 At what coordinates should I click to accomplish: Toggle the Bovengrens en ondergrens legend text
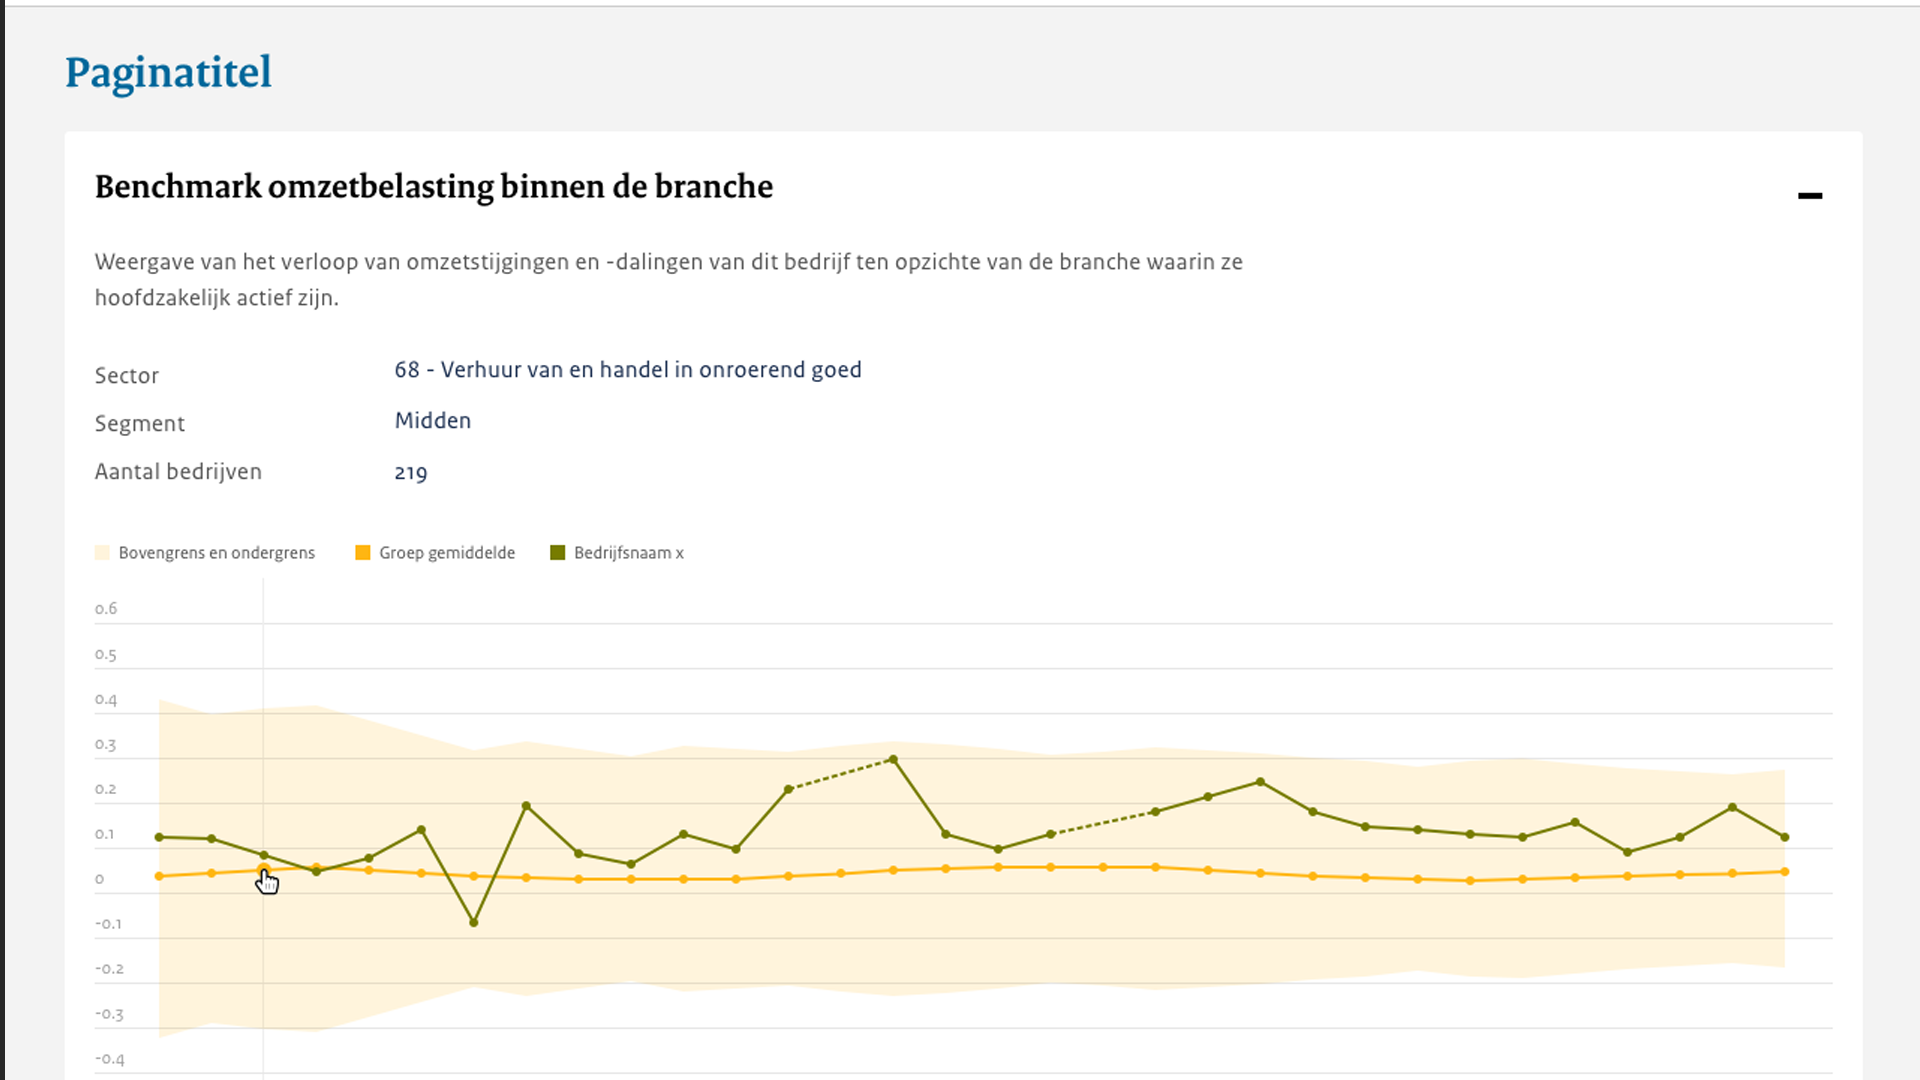coord(216,553)
